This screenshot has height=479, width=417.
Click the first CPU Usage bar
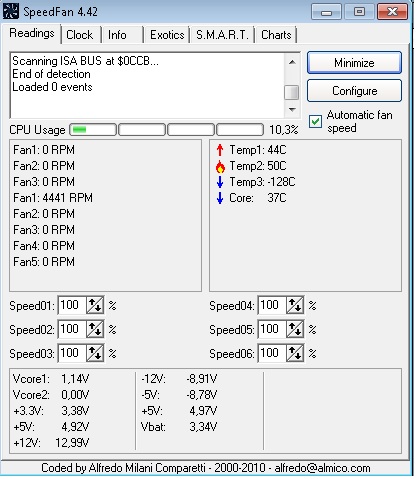93,130
